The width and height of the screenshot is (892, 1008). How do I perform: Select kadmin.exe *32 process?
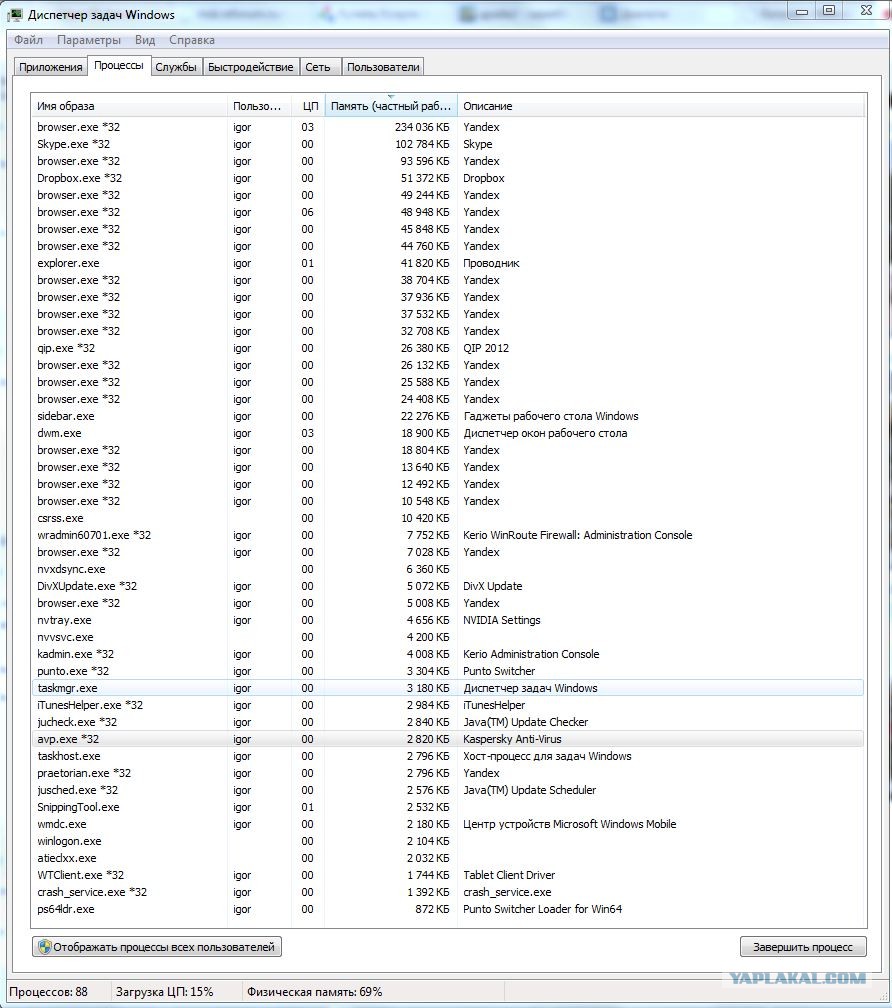click(447, 654)
